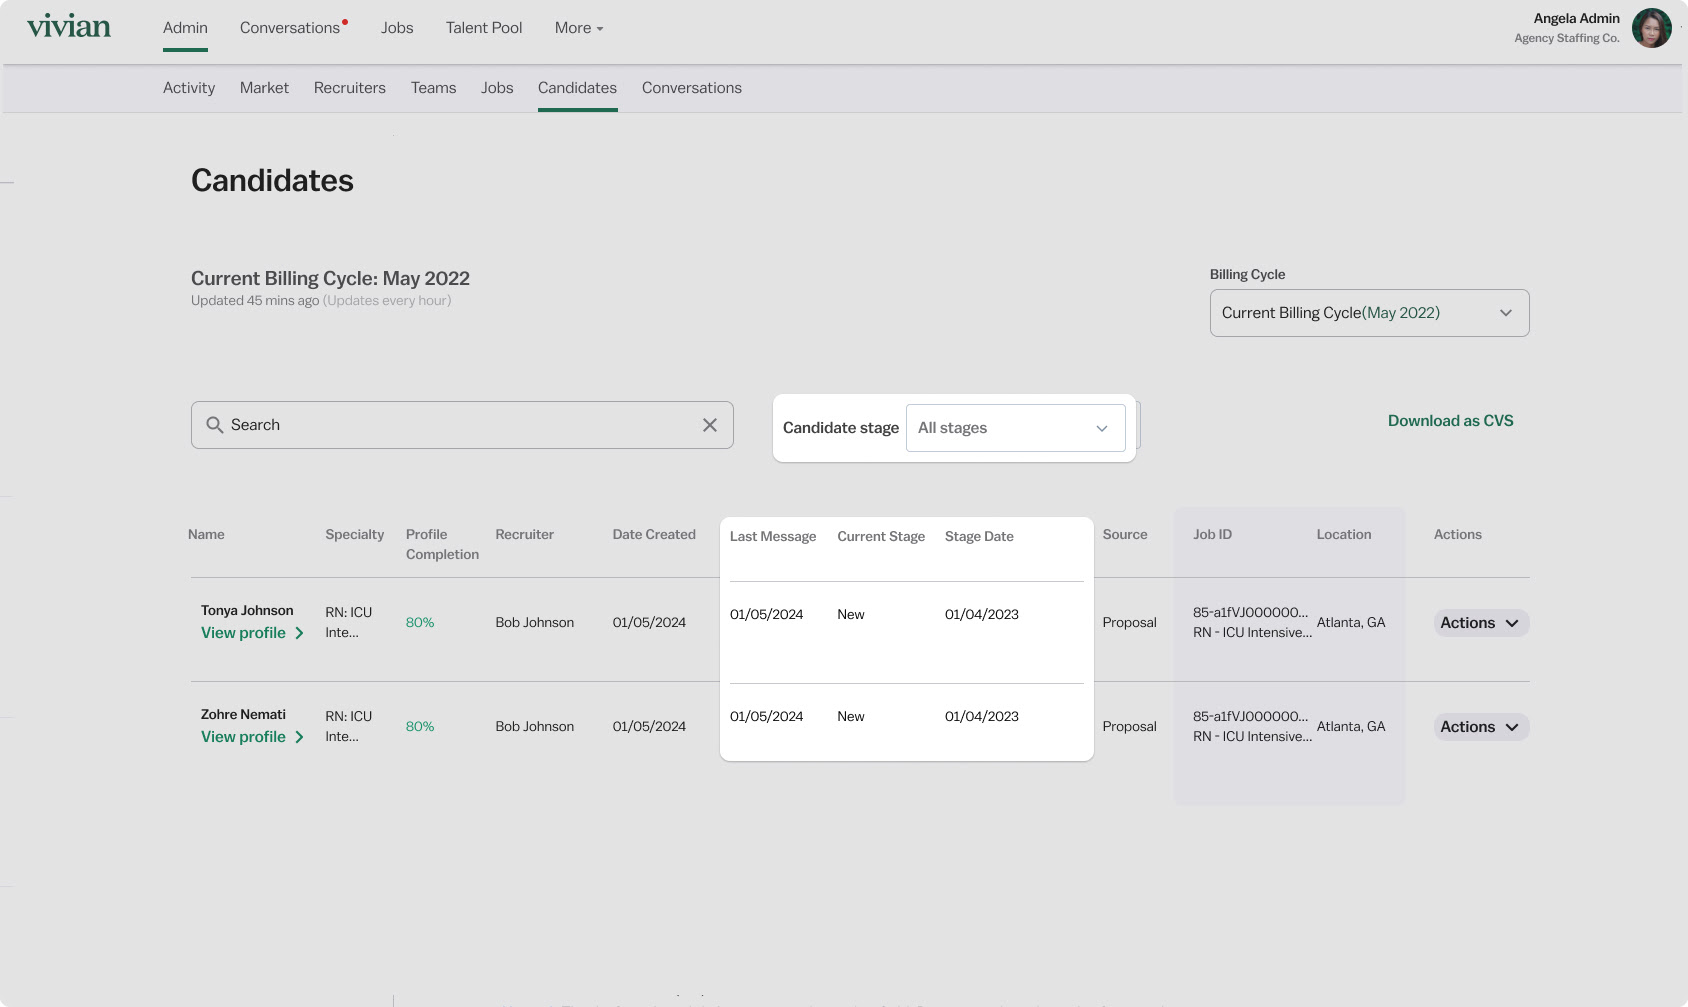Image resolution: width=1688 pixels, height=1007 pixels.
Task: Open Conversations in the top navigation
Action: point(290,28)
